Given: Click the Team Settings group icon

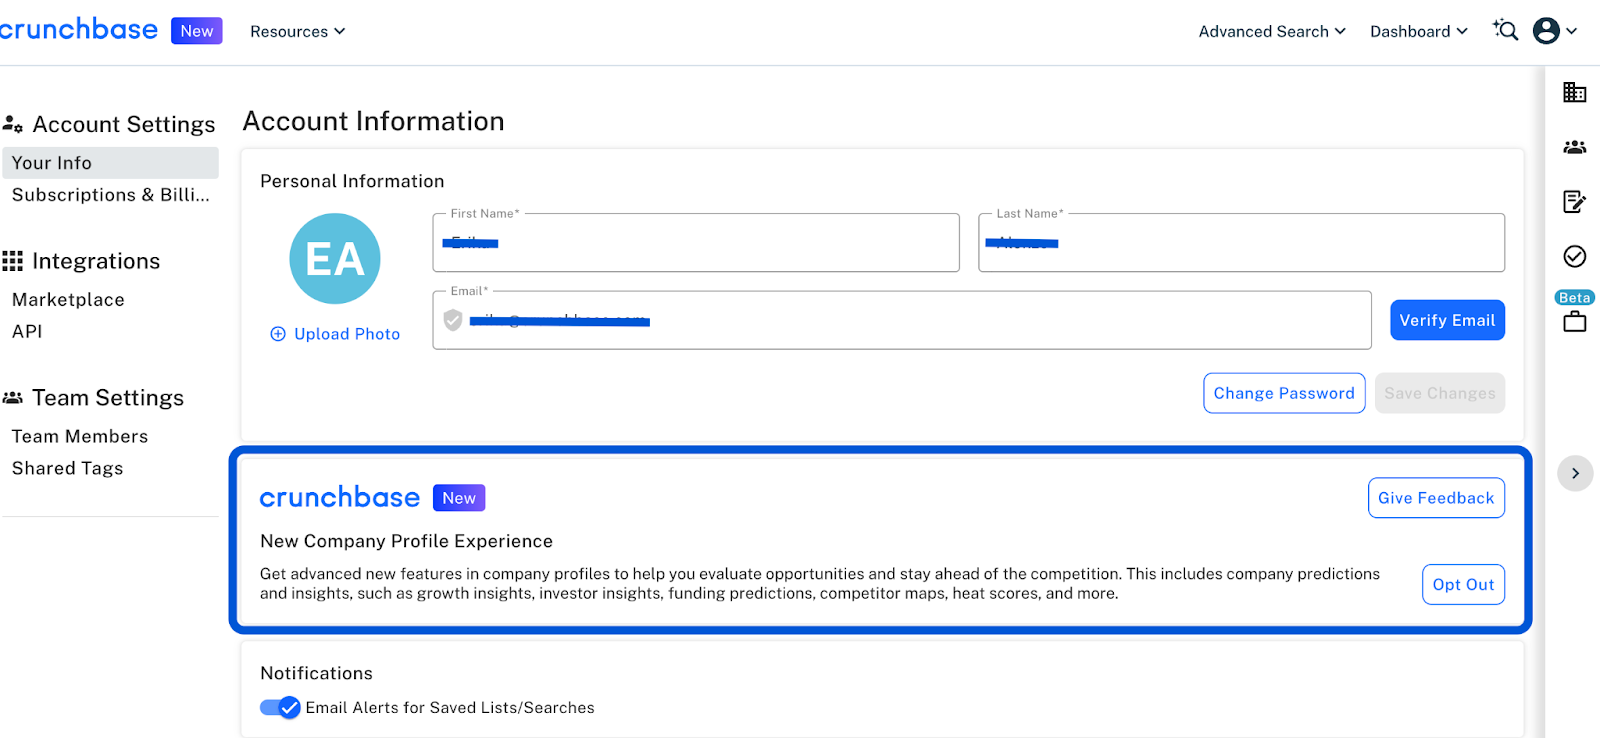Looking at the screenshot, I should 13,398.
